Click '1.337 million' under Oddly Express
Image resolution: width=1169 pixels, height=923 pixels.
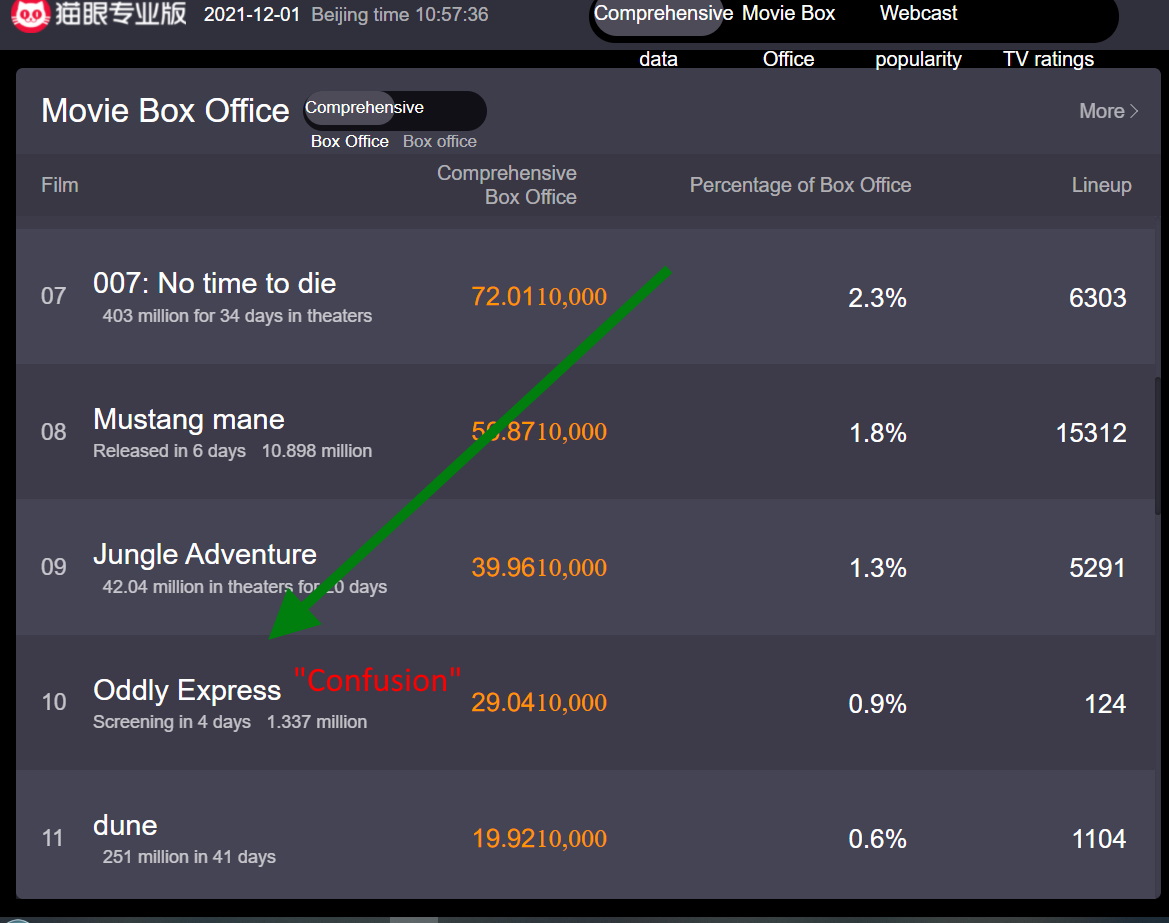[x=317, y=722]
